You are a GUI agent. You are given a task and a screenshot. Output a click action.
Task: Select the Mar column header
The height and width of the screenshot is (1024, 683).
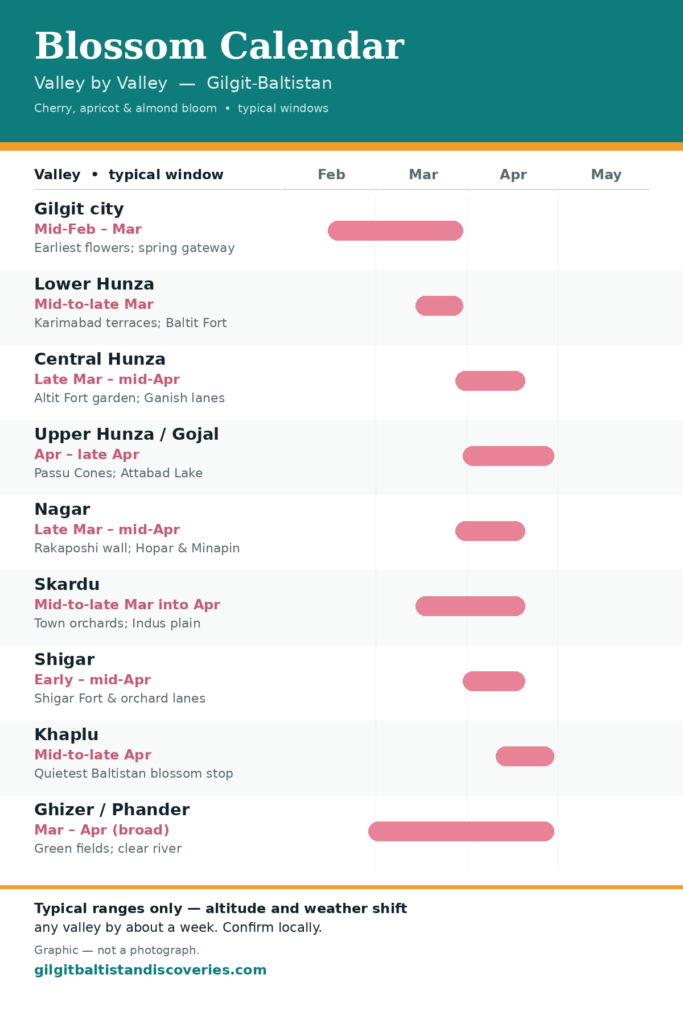coord(423,174)
